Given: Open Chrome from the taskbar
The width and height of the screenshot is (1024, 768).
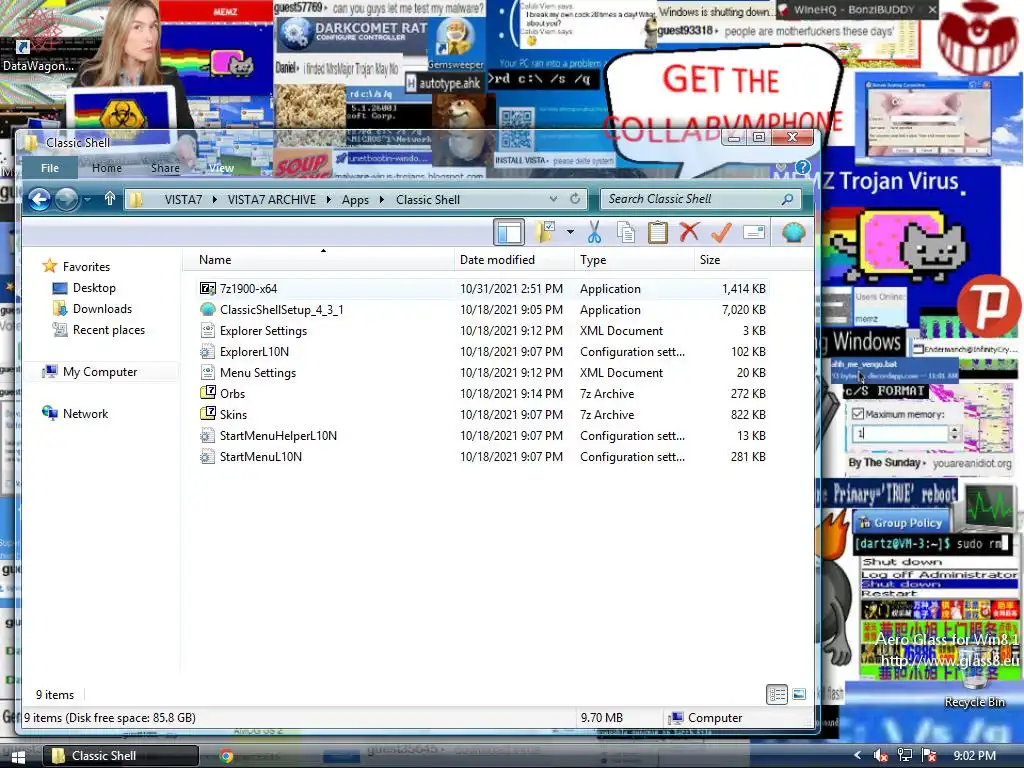Looking at the screenshot, I should [x=227, y=756].
